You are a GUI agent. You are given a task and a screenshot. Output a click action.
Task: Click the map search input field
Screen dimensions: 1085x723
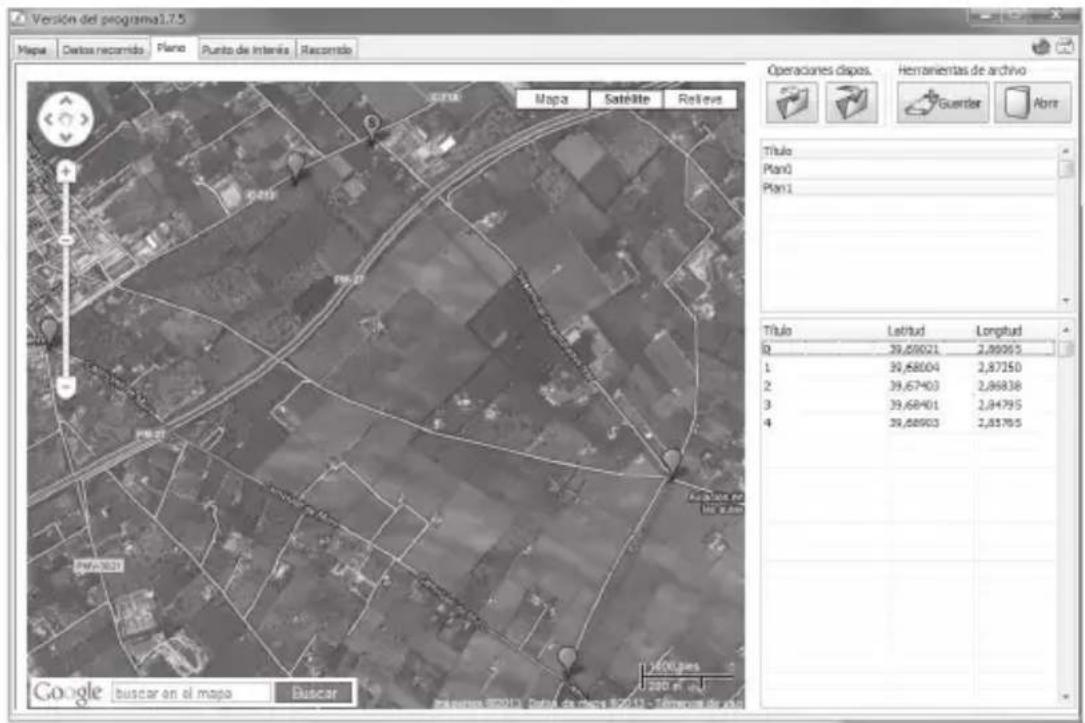[x=192, y=693]
